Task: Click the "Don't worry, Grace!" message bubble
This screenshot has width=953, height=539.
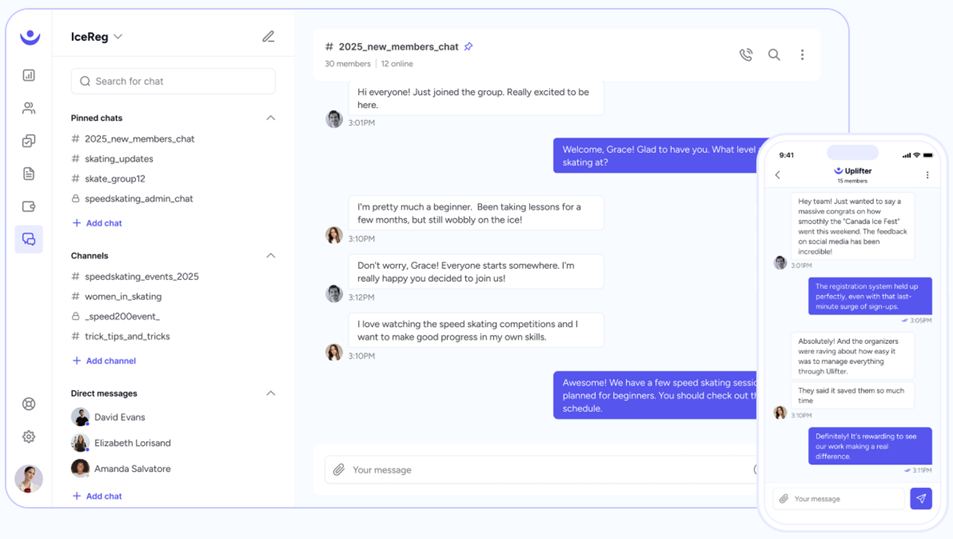Action: coord(476,272)
